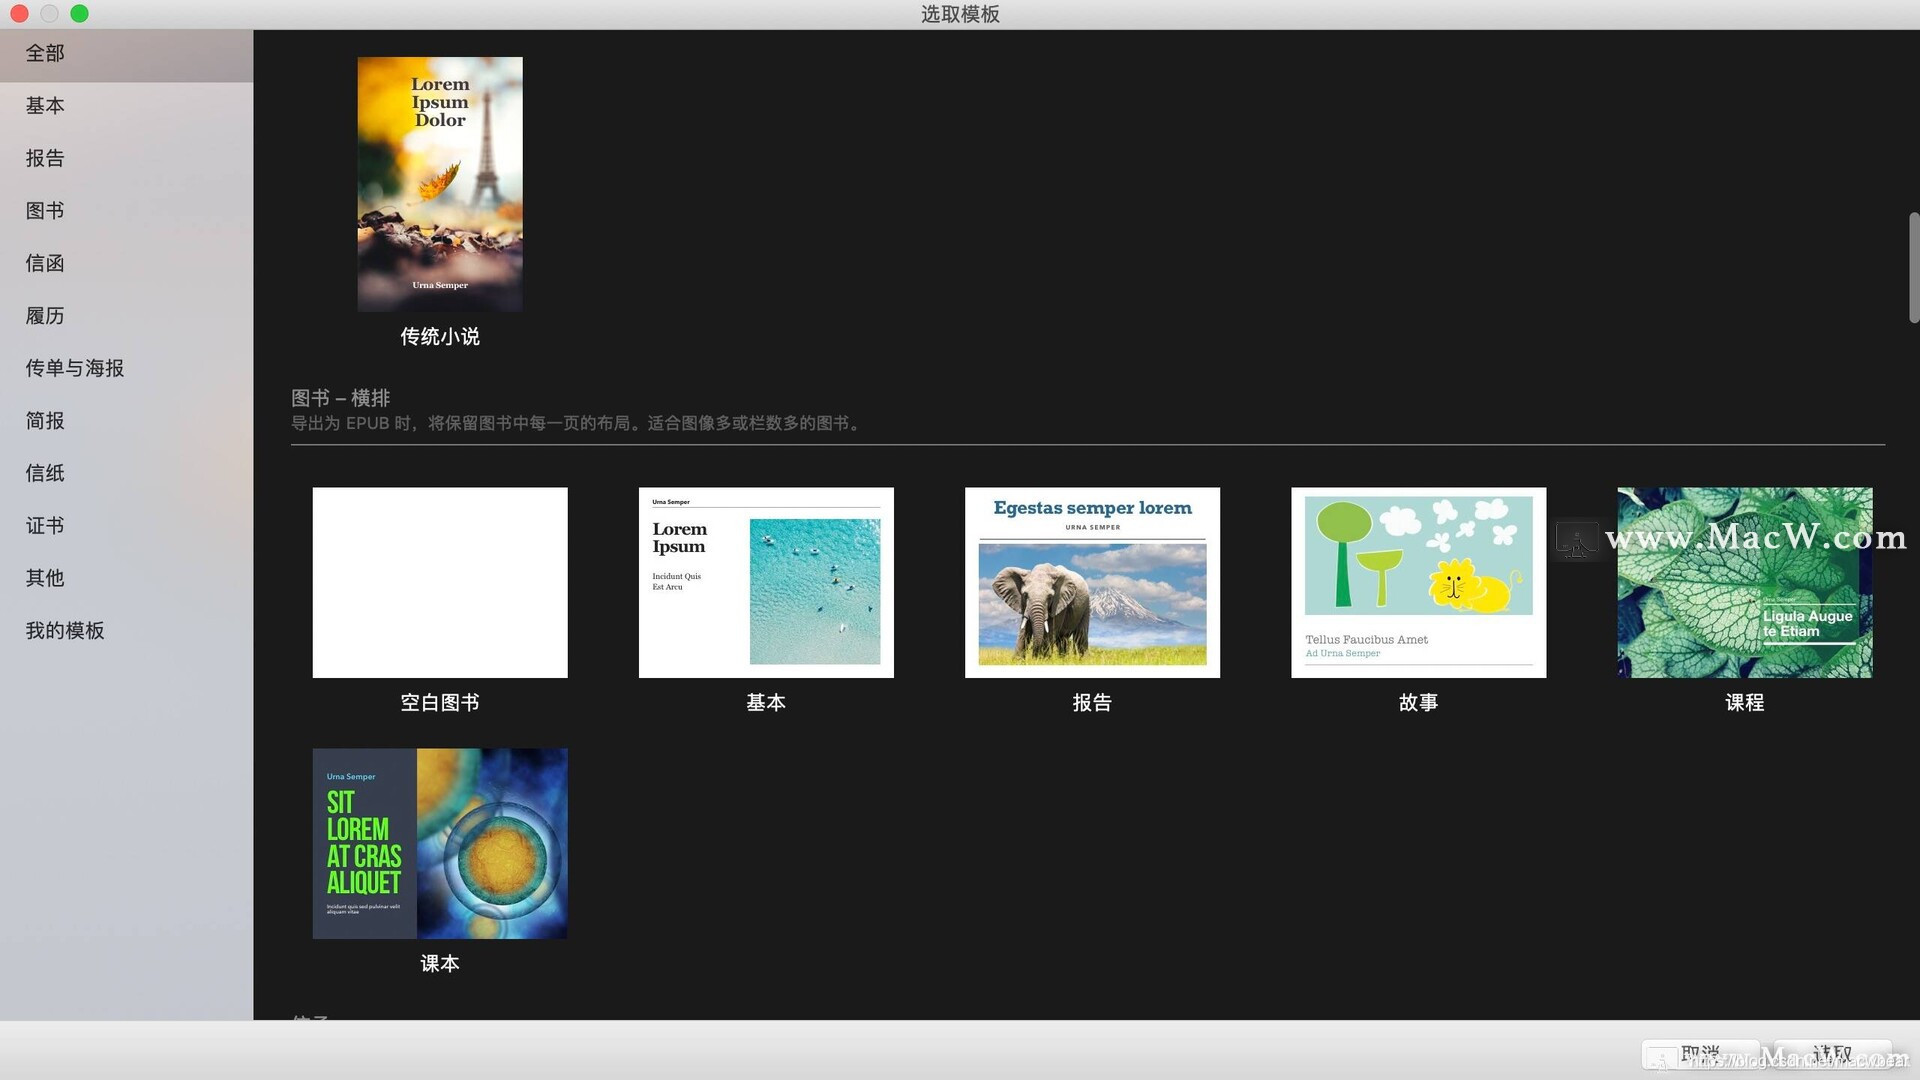Choose the 课程 green leaves template
The image size is (1920, 1080).
pos(1744,582)
